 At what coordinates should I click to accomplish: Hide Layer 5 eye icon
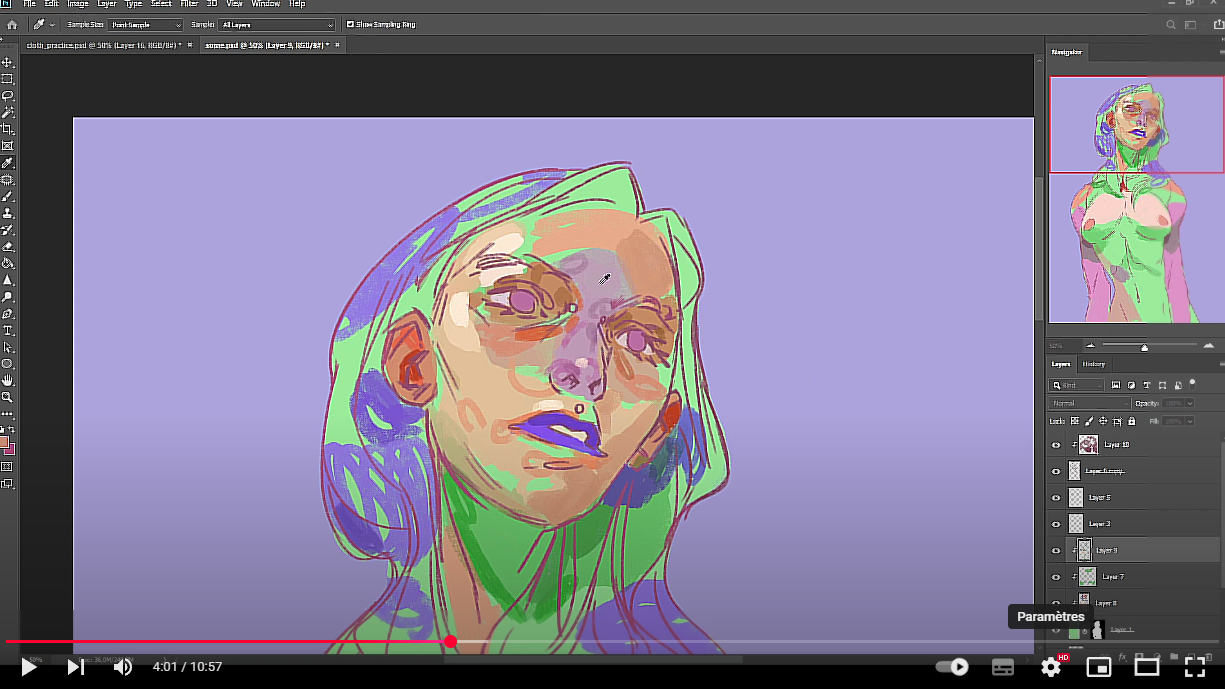[1056, 497]
